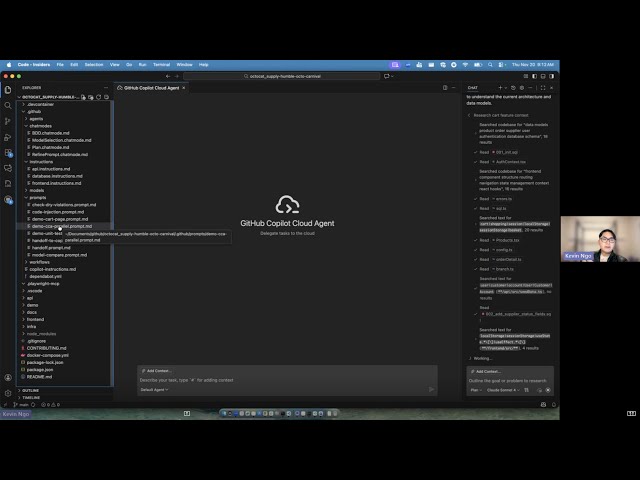Collapse the prompts folder
The width and height of the screenshot is (640, 480).
point(38,198)
